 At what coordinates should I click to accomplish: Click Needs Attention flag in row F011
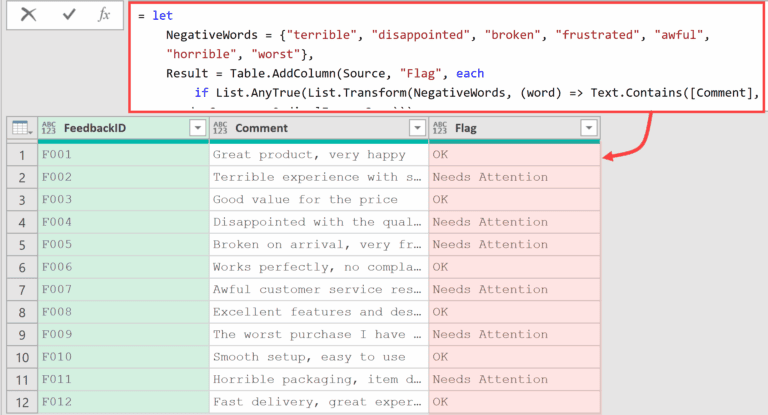click(514, 380)
